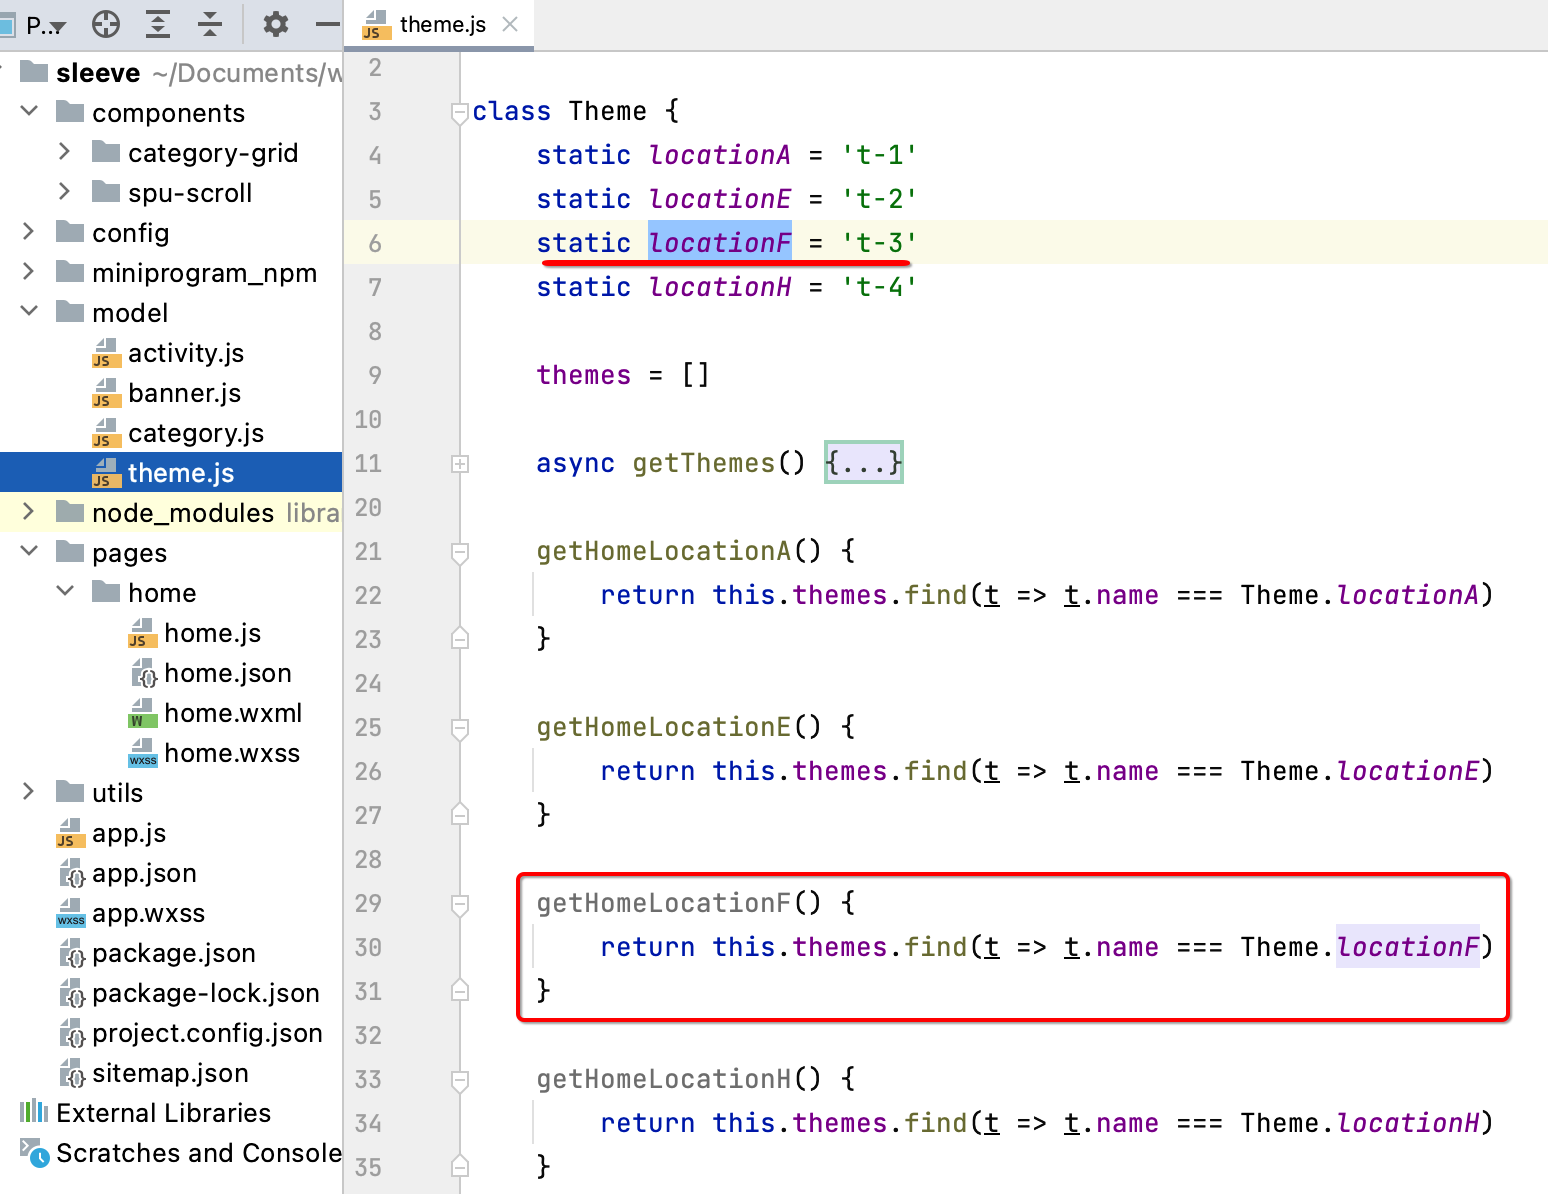
Task: Expand the utils folder
Action: tap(29, 791)
